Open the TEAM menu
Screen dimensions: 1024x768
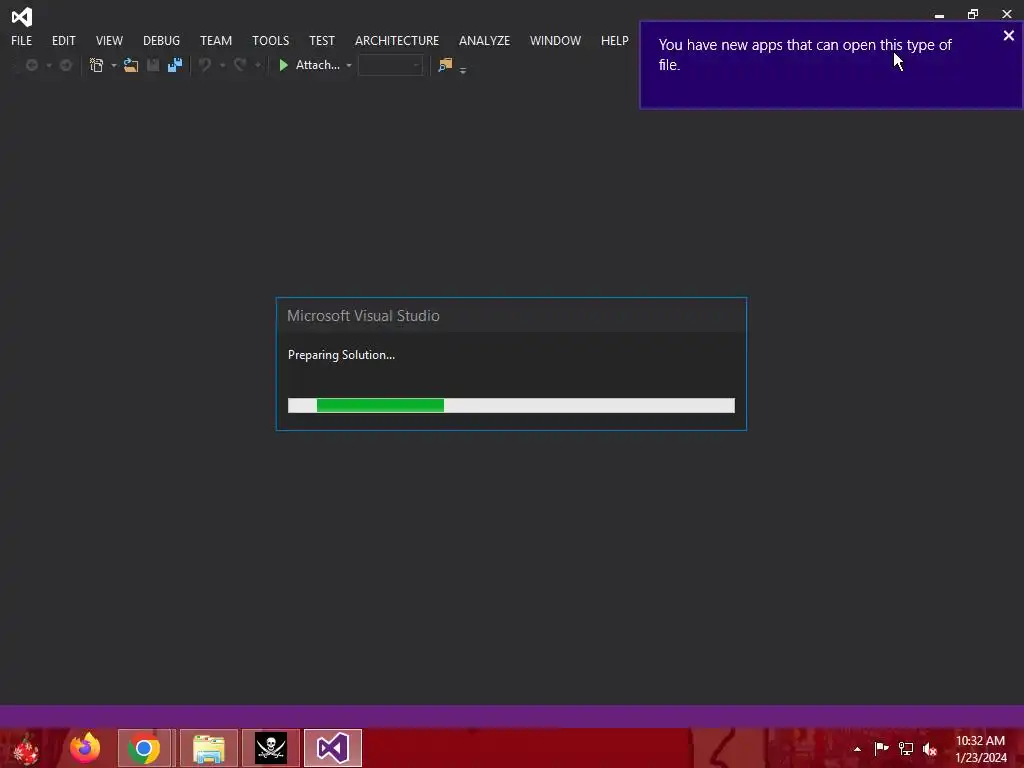pos(216,40)
